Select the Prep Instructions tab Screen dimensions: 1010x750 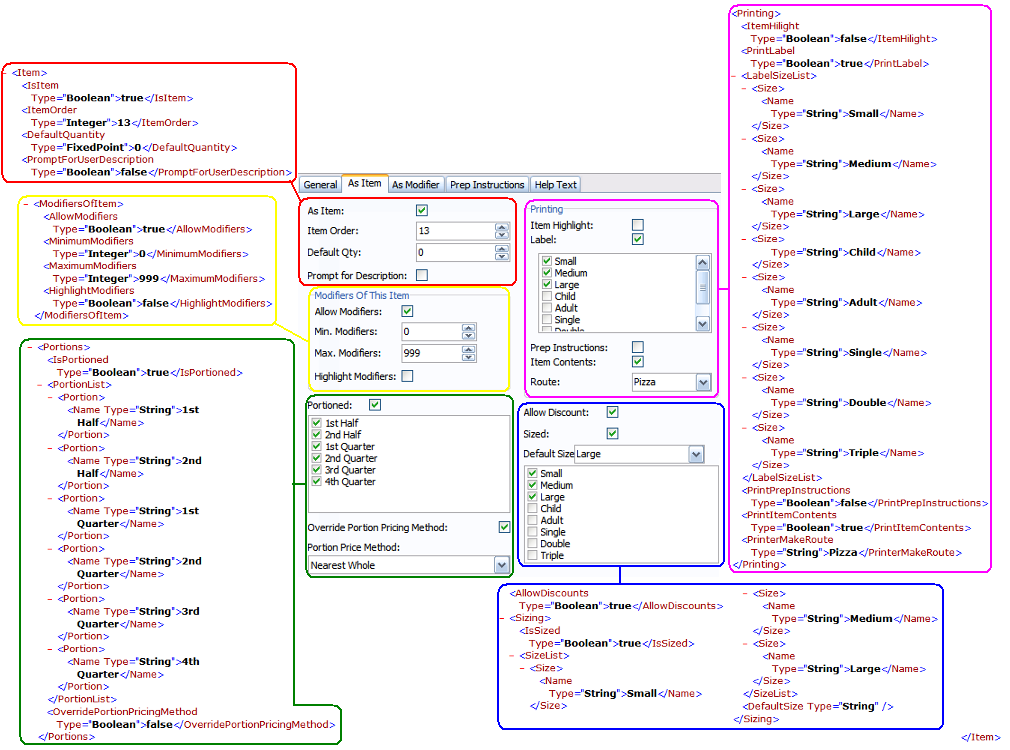coord(487,185)
